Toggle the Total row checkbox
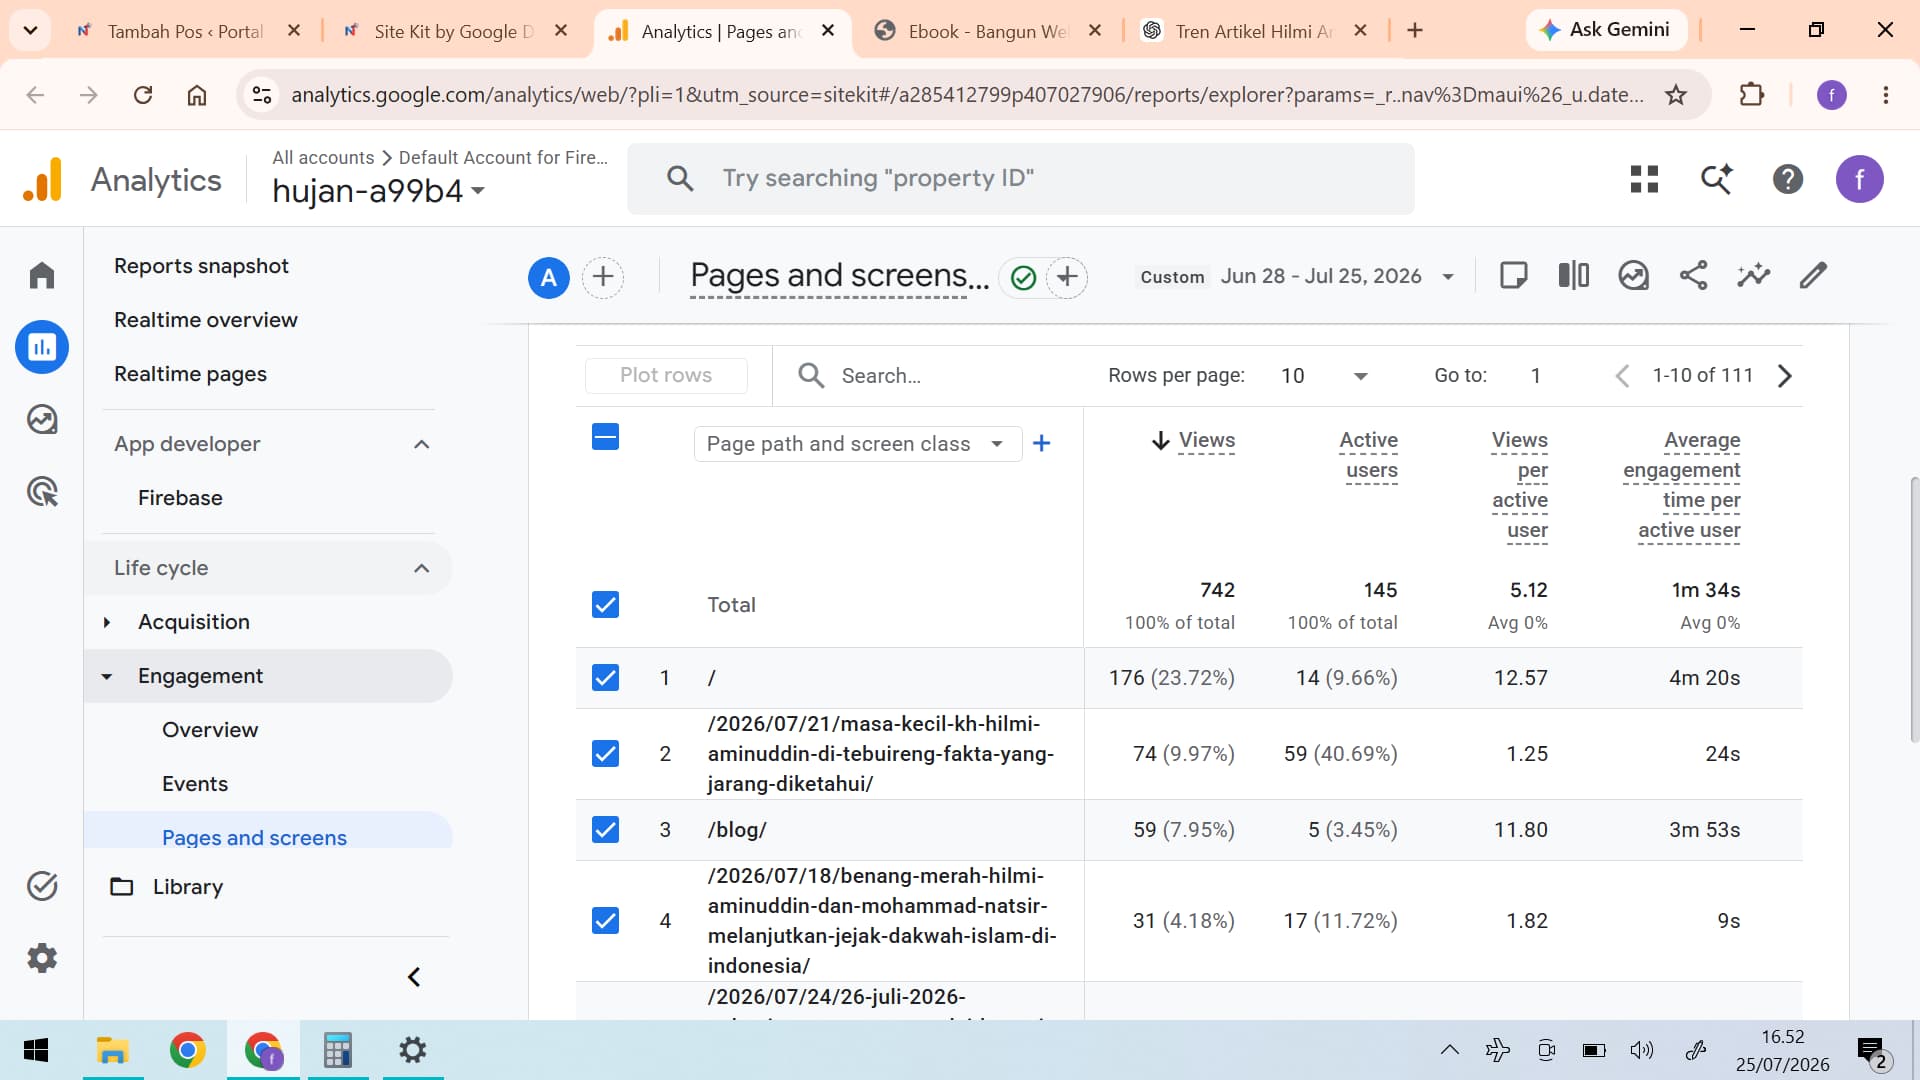Image resolution: width=1920 pixels, height=1080 pixels. 605,605
